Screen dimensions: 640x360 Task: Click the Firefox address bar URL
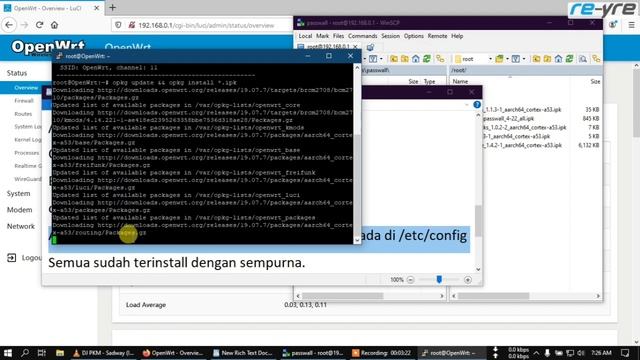click(x=206, y=25)
